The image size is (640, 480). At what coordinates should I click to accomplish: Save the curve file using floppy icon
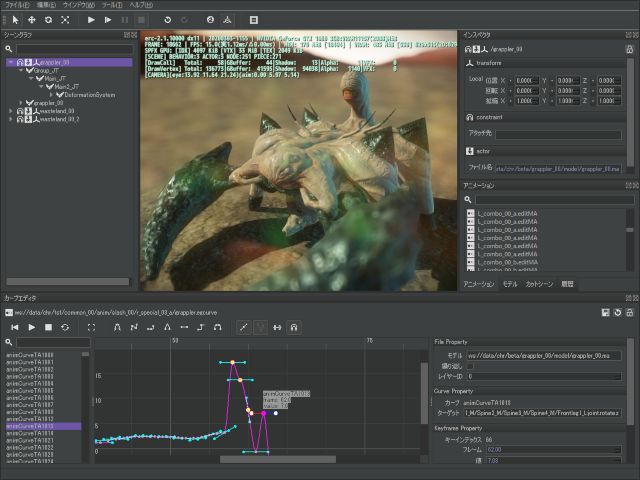click(x=606, y=312)
